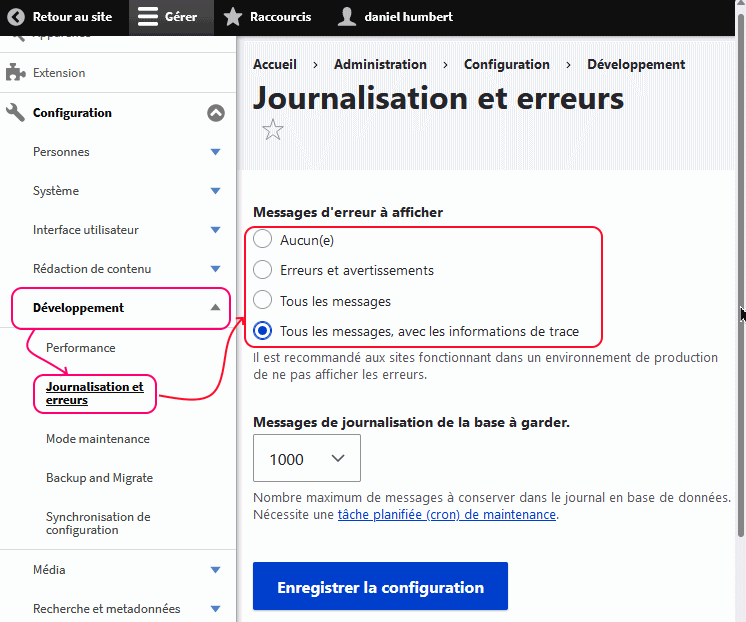Click the back arrow icon next to Retour au site
746x622 pixels.
(16, 17)
